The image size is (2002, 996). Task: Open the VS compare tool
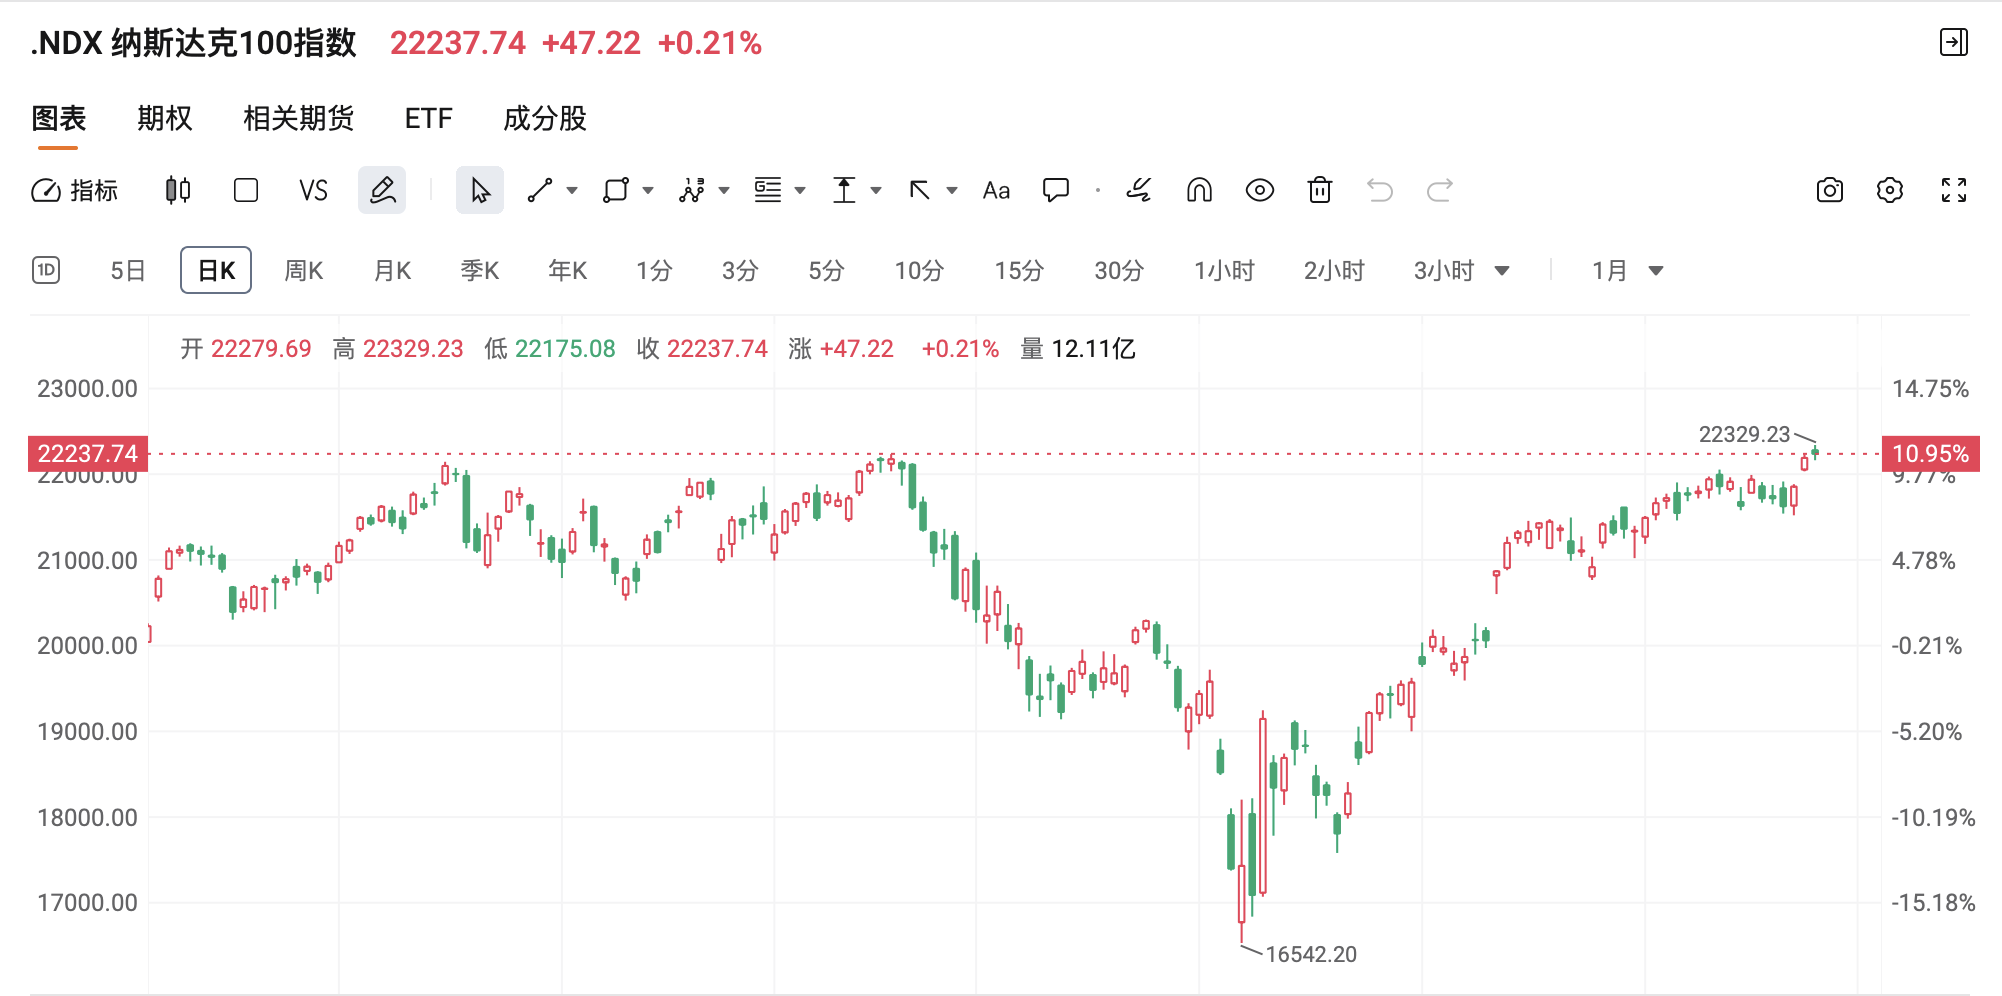(313, 190)
